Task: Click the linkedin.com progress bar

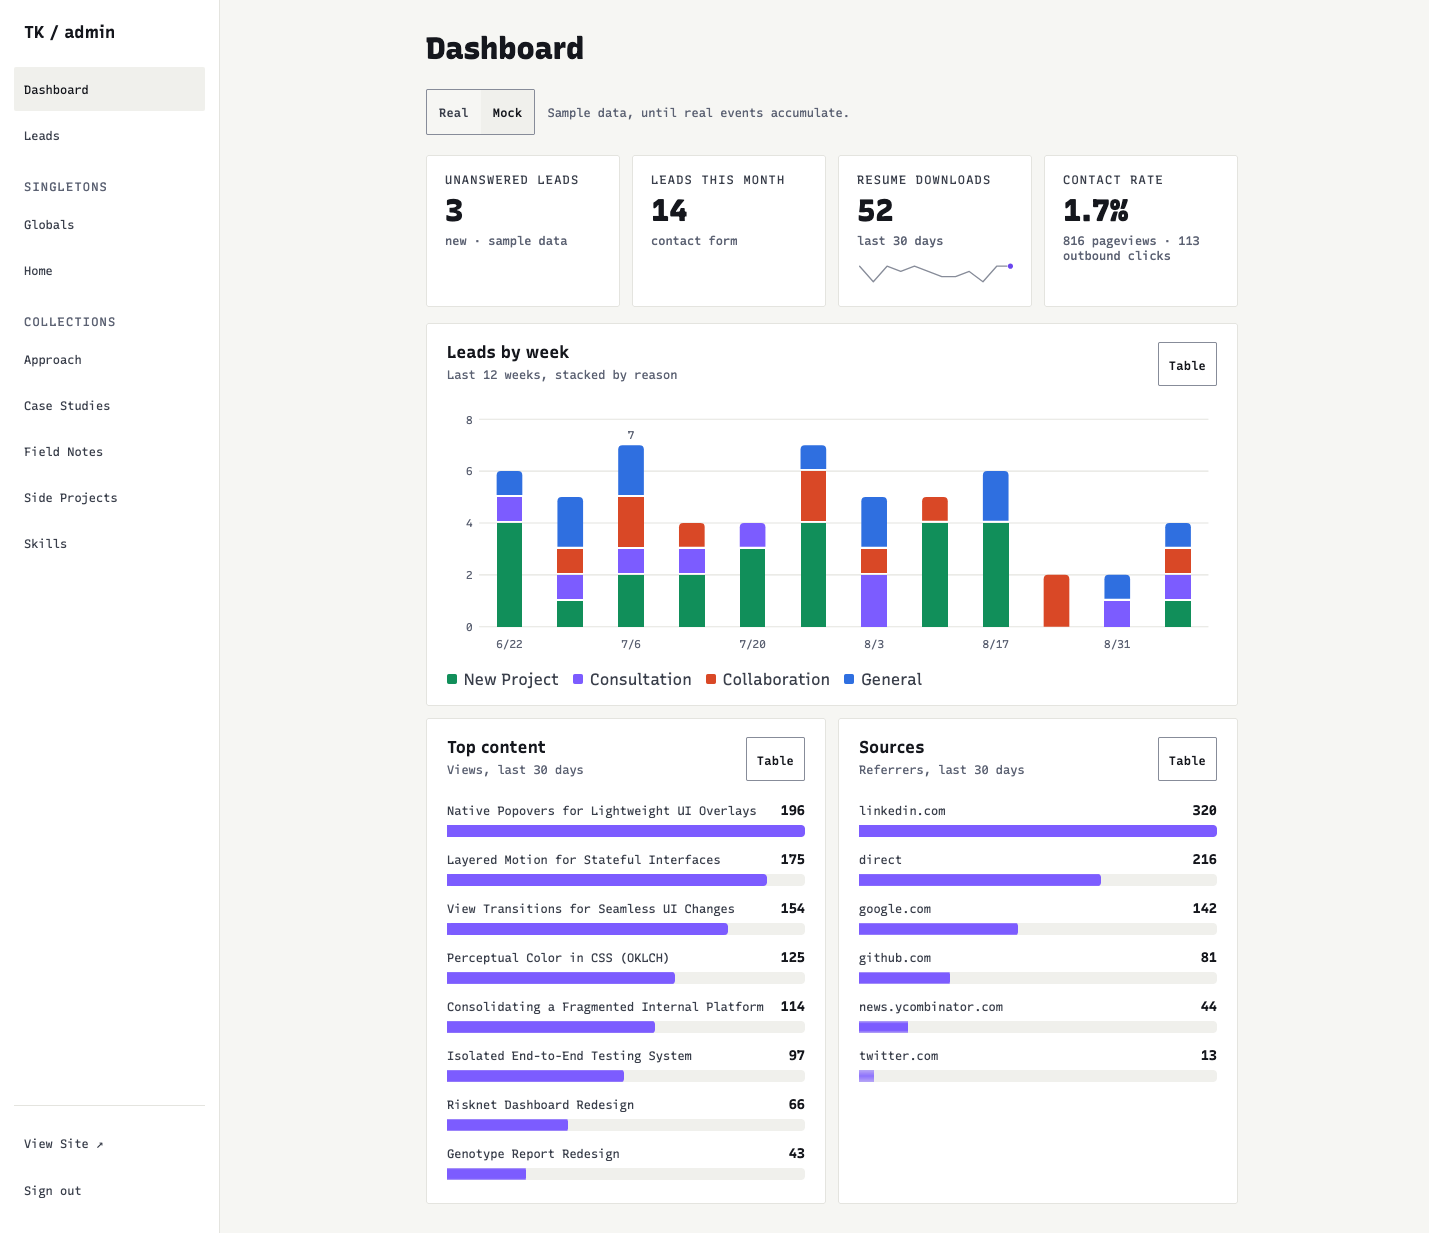Action: 1038,831
